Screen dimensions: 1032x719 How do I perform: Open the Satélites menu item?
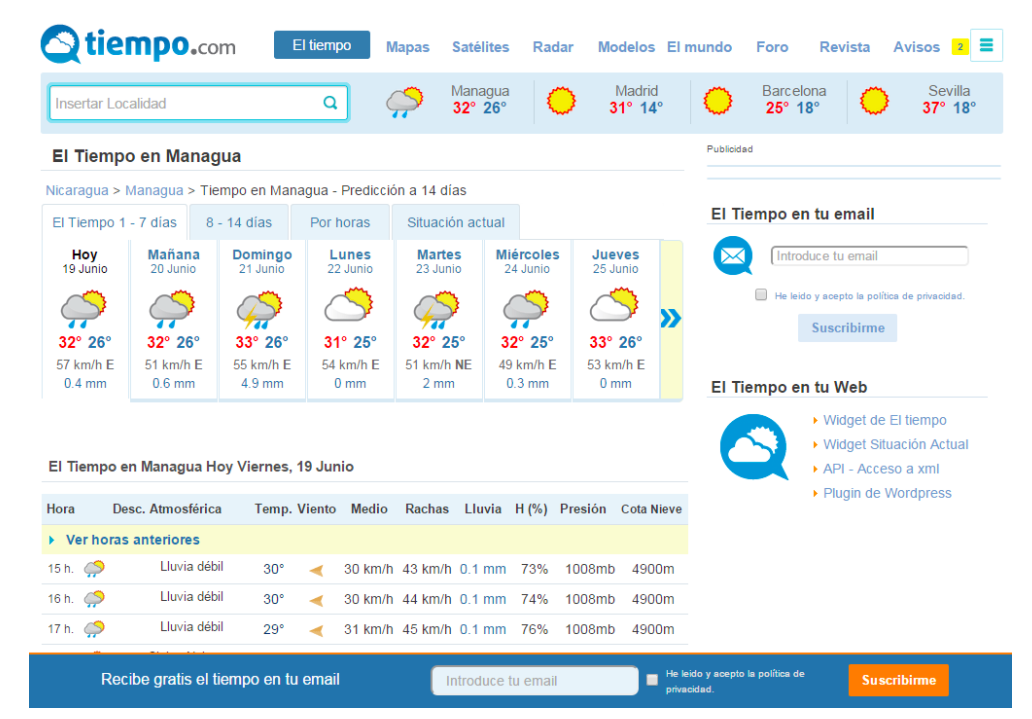point(480,47)
